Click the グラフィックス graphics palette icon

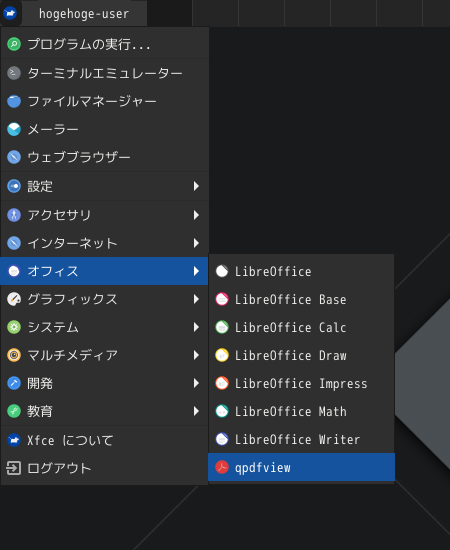point(14,299)
